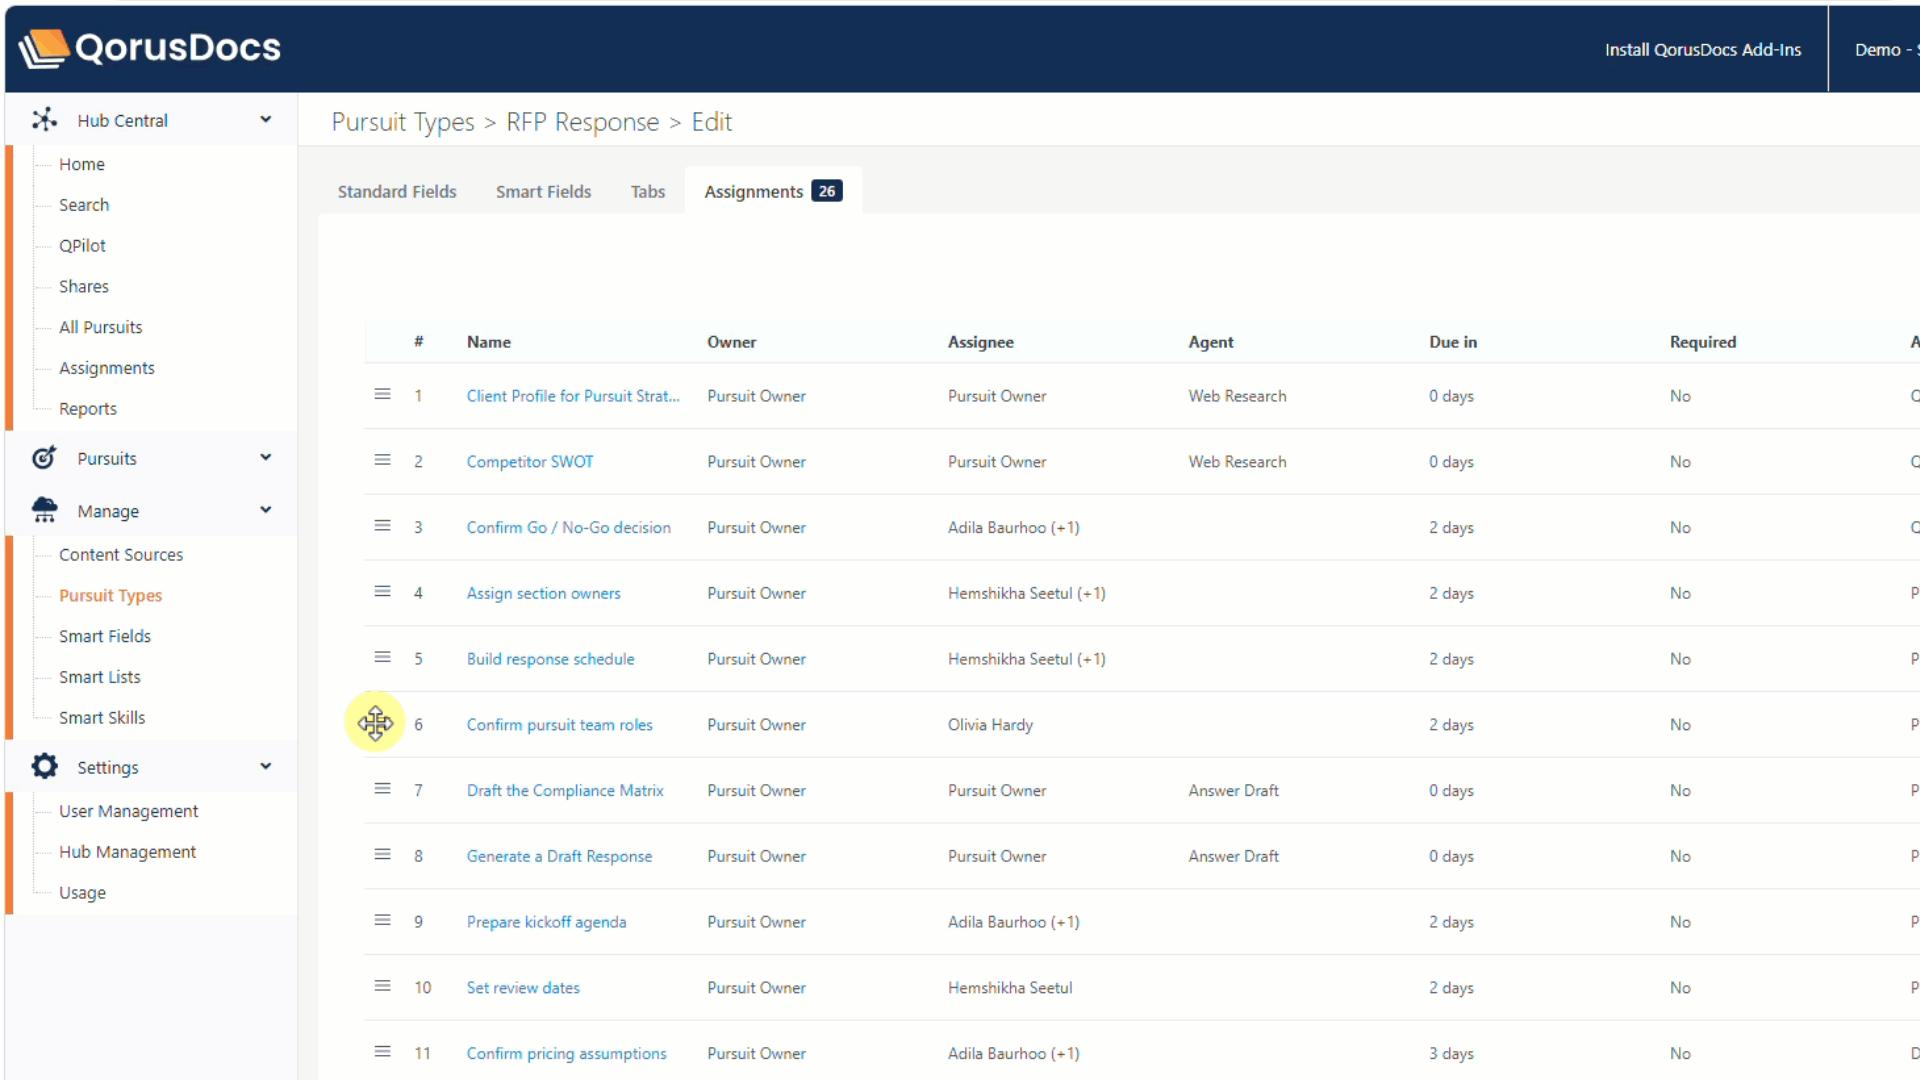Click drag handle for Confirm Go / No-Go row
This screenshot has height=1080, width=1920.
click(x=382, y=527)
